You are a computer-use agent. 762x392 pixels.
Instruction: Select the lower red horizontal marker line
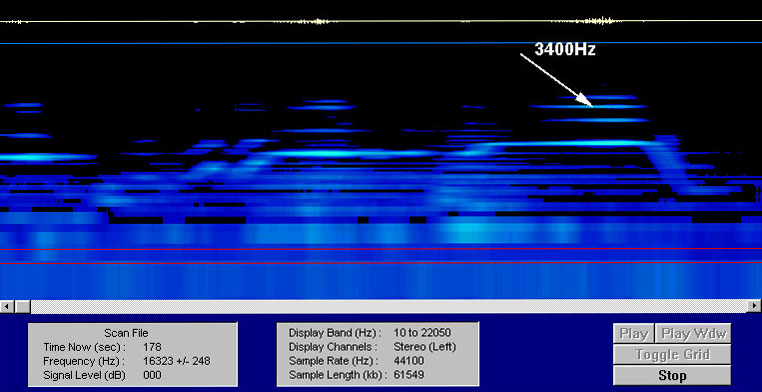[381, 263]
